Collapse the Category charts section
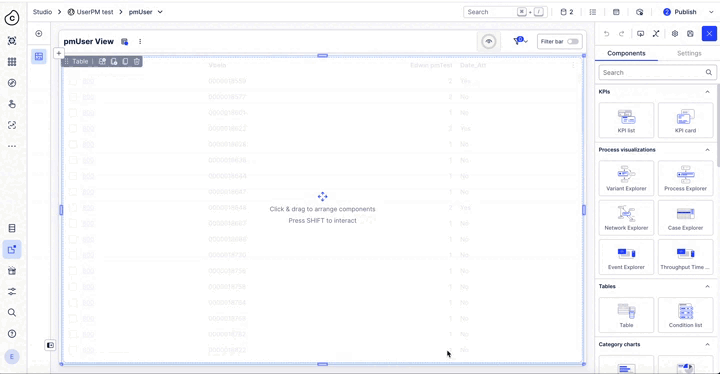 point(707,344)
